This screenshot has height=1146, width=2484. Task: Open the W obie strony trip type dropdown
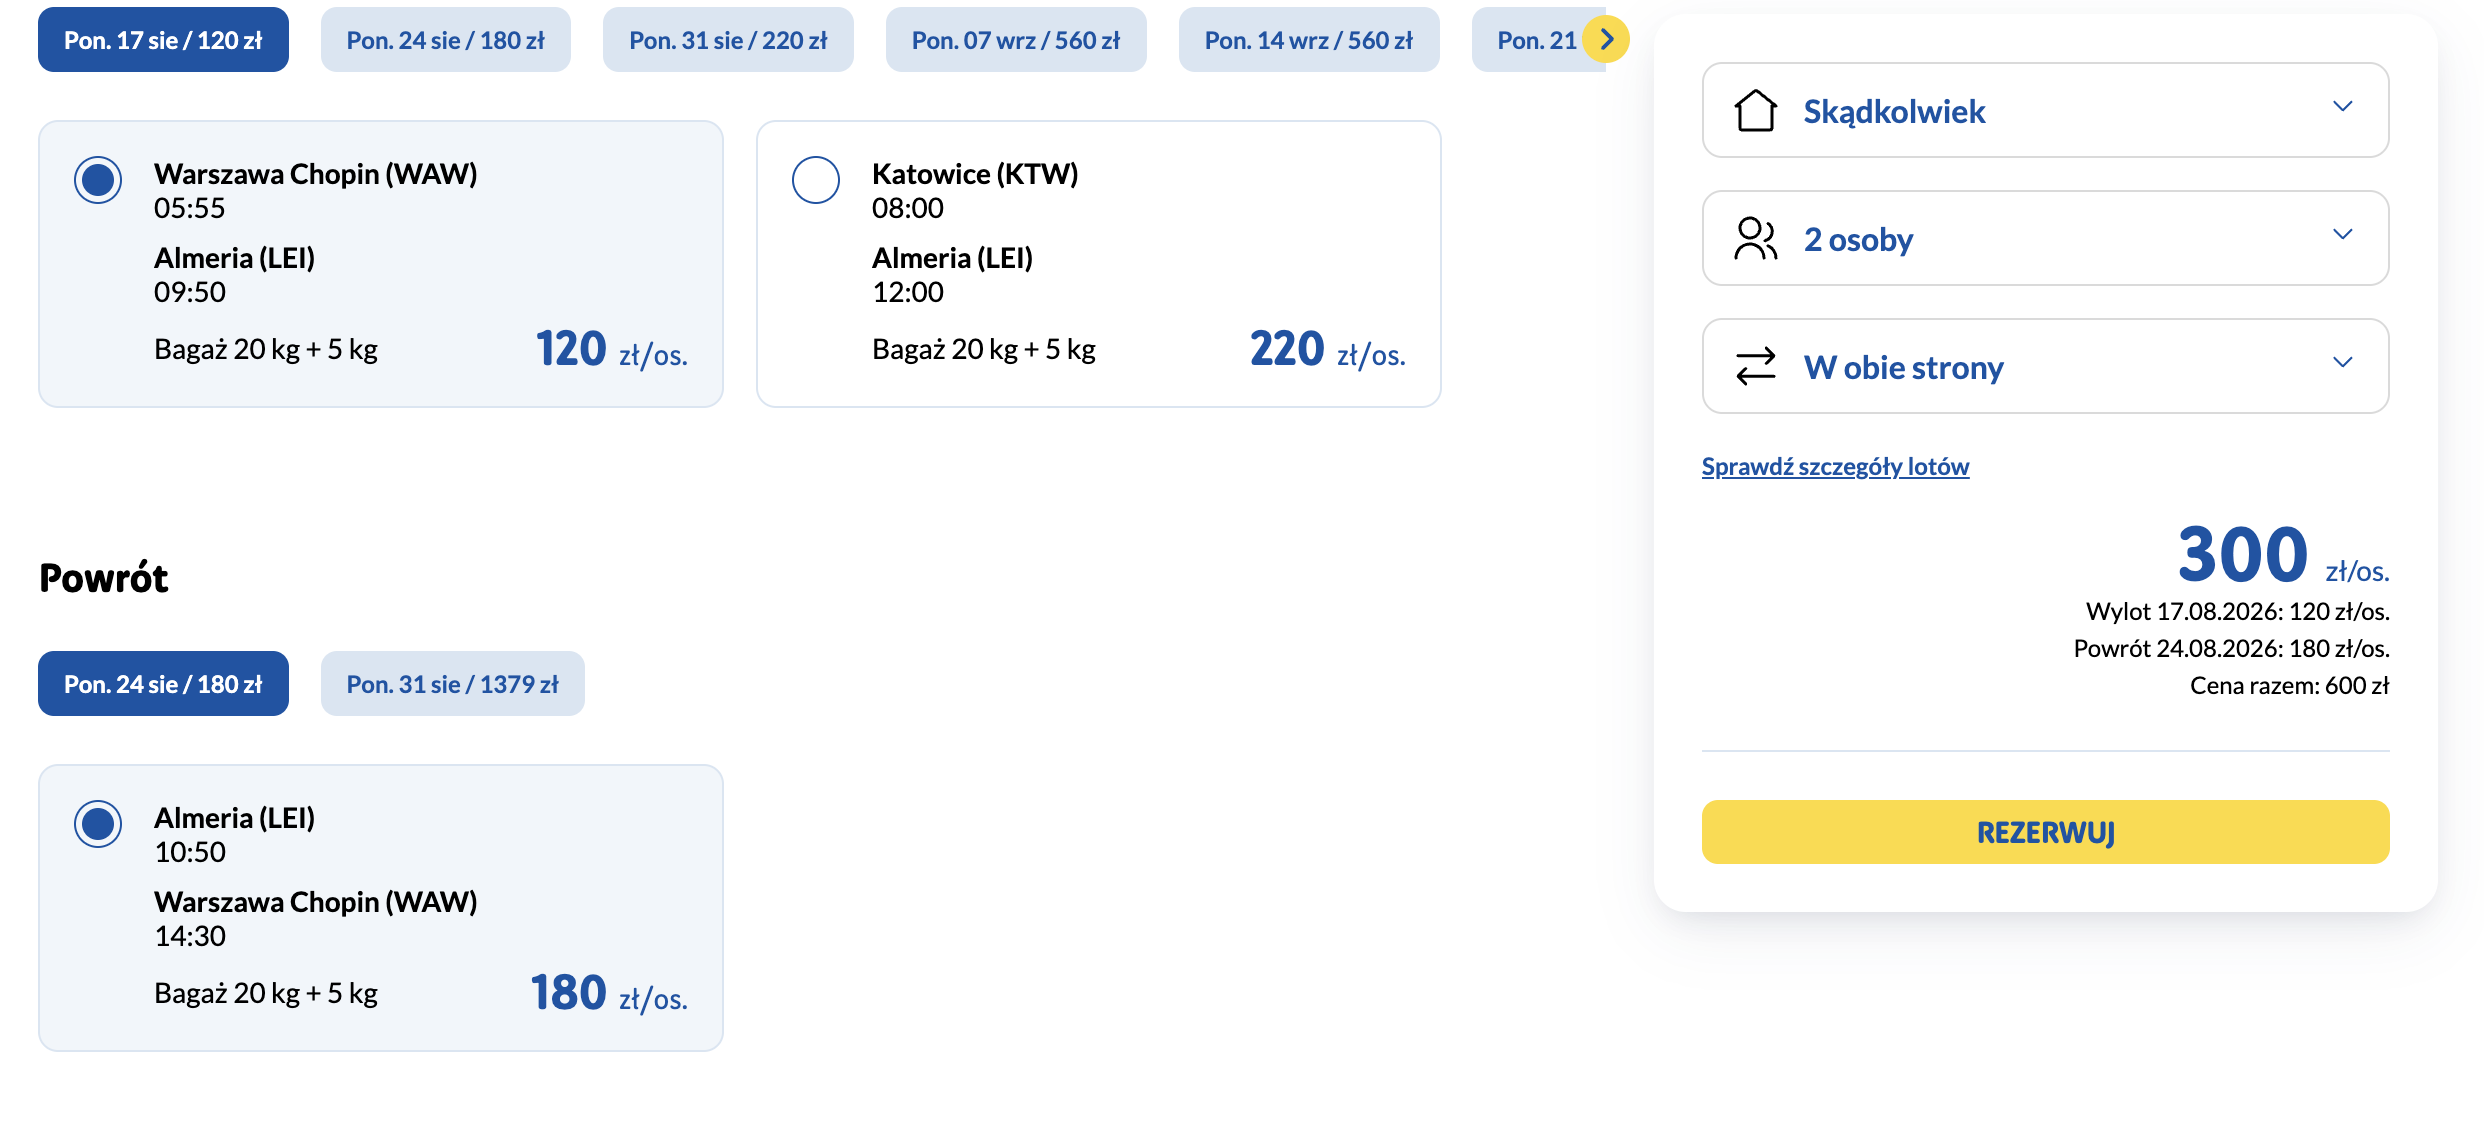click(x=2045, y=366)
